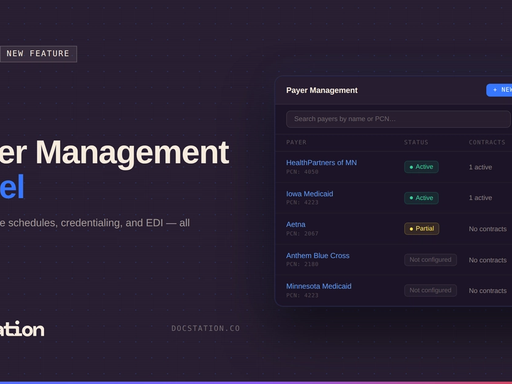Viewport: 512px width, 384px height.
Task: Focus the Search payers by name or PCN field
Action: (398, 119)
